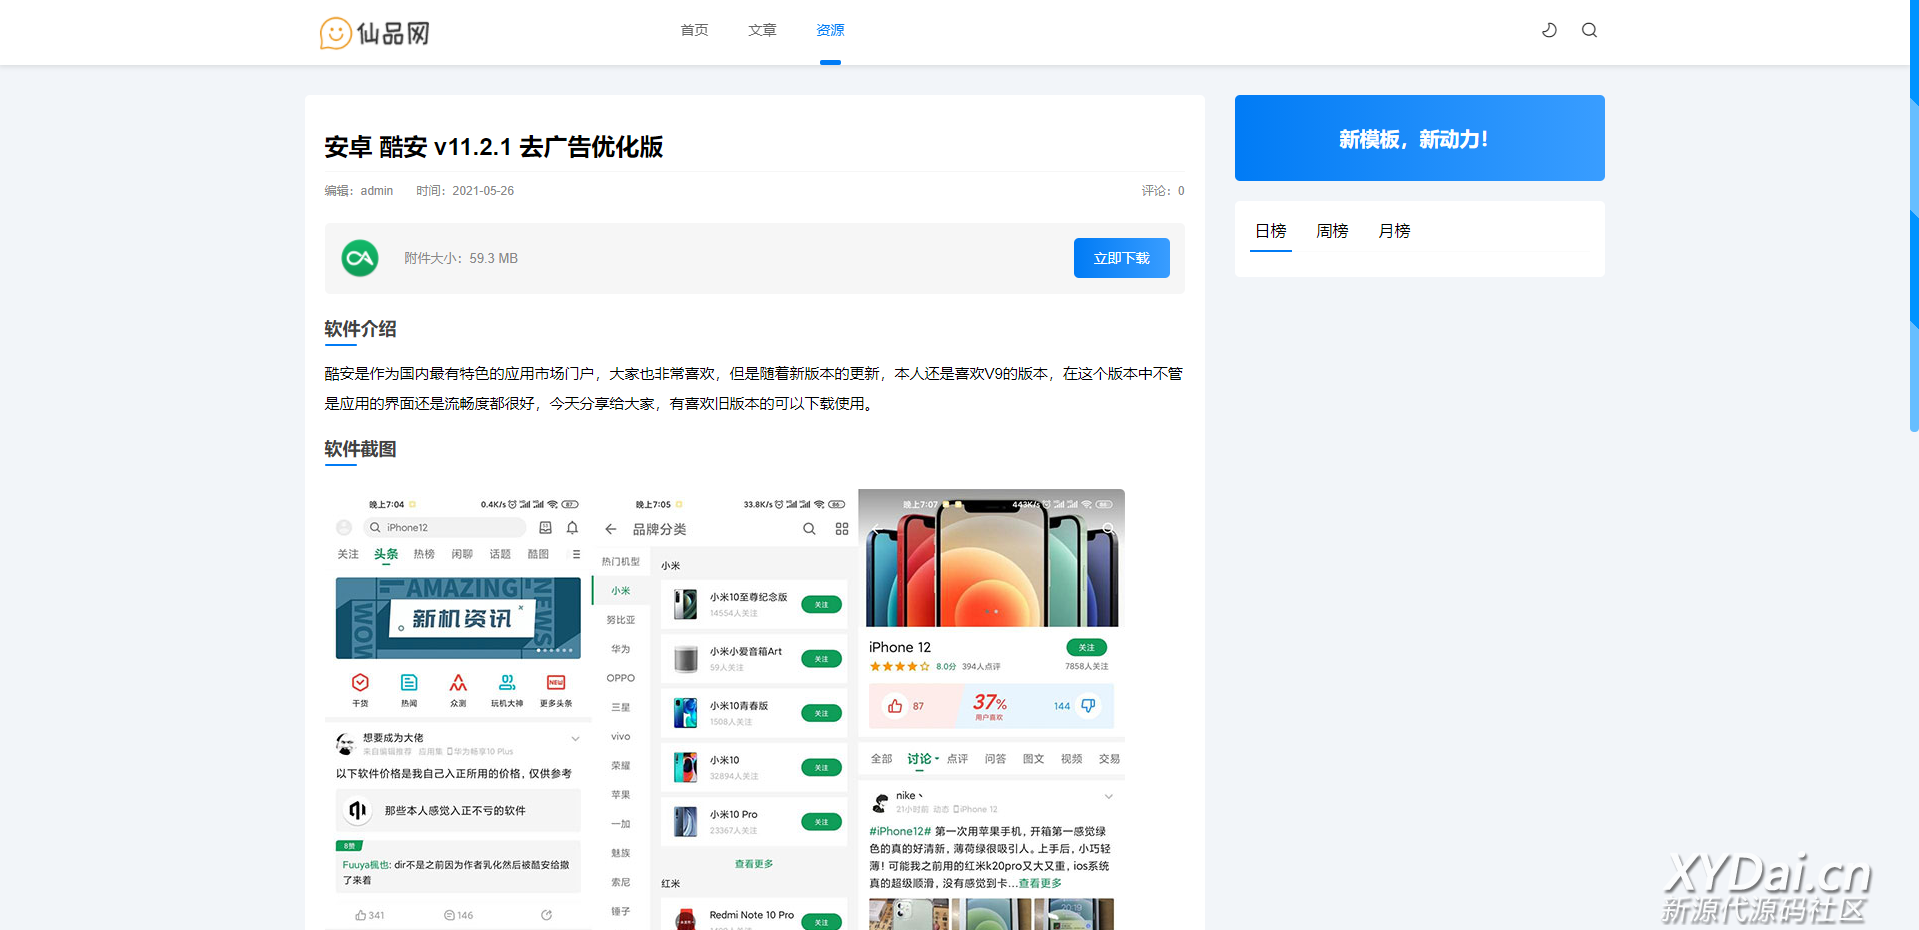Toggle the thumbs-up like on iPhone 12

coord(895,705)
